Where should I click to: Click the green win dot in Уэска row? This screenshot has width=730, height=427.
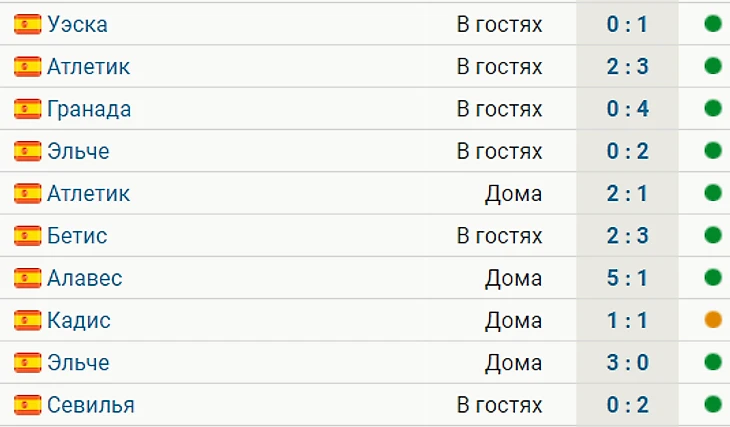click(x=712, y=24)
